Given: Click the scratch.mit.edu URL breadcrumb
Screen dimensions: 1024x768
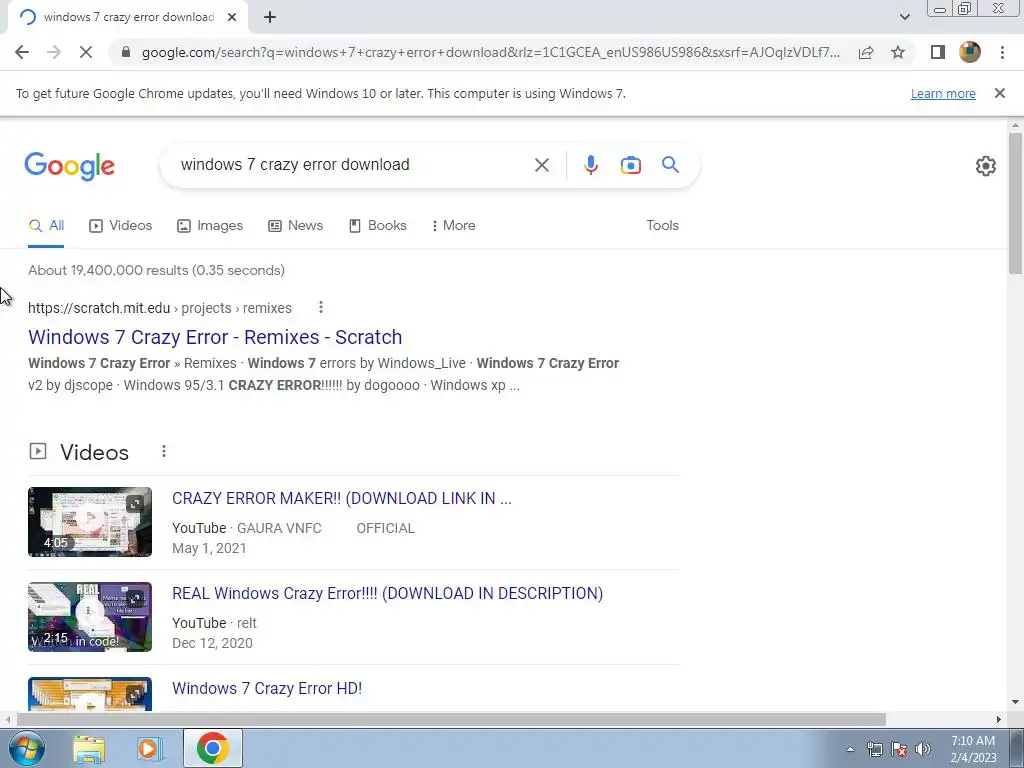Looking at the screenshot, I should coord(159,308).
